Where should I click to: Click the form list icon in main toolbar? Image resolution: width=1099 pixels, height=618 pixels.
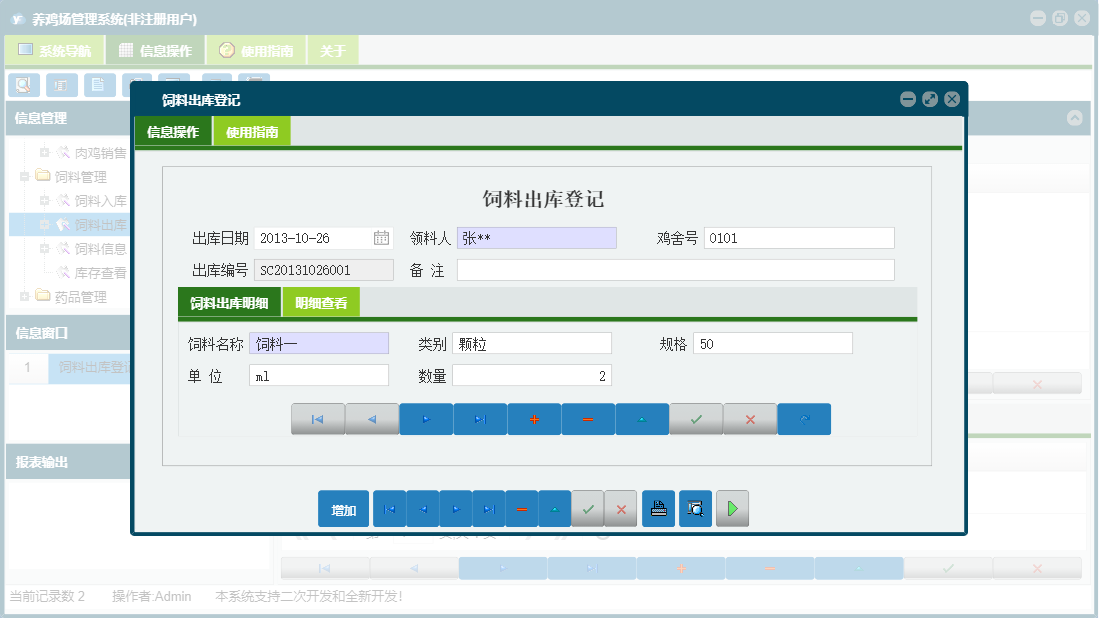(x=62, y=85)
